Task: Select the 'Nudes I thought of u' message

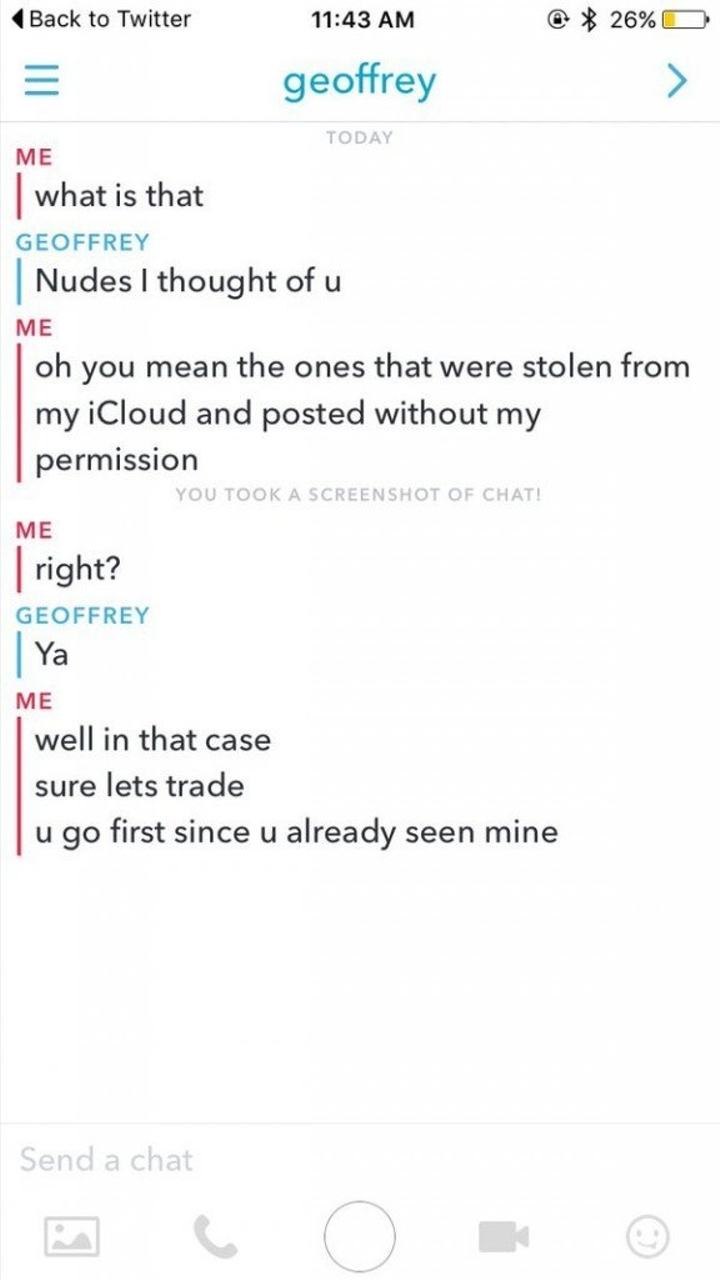Action: pyautogui.click(x=188, y=281)
